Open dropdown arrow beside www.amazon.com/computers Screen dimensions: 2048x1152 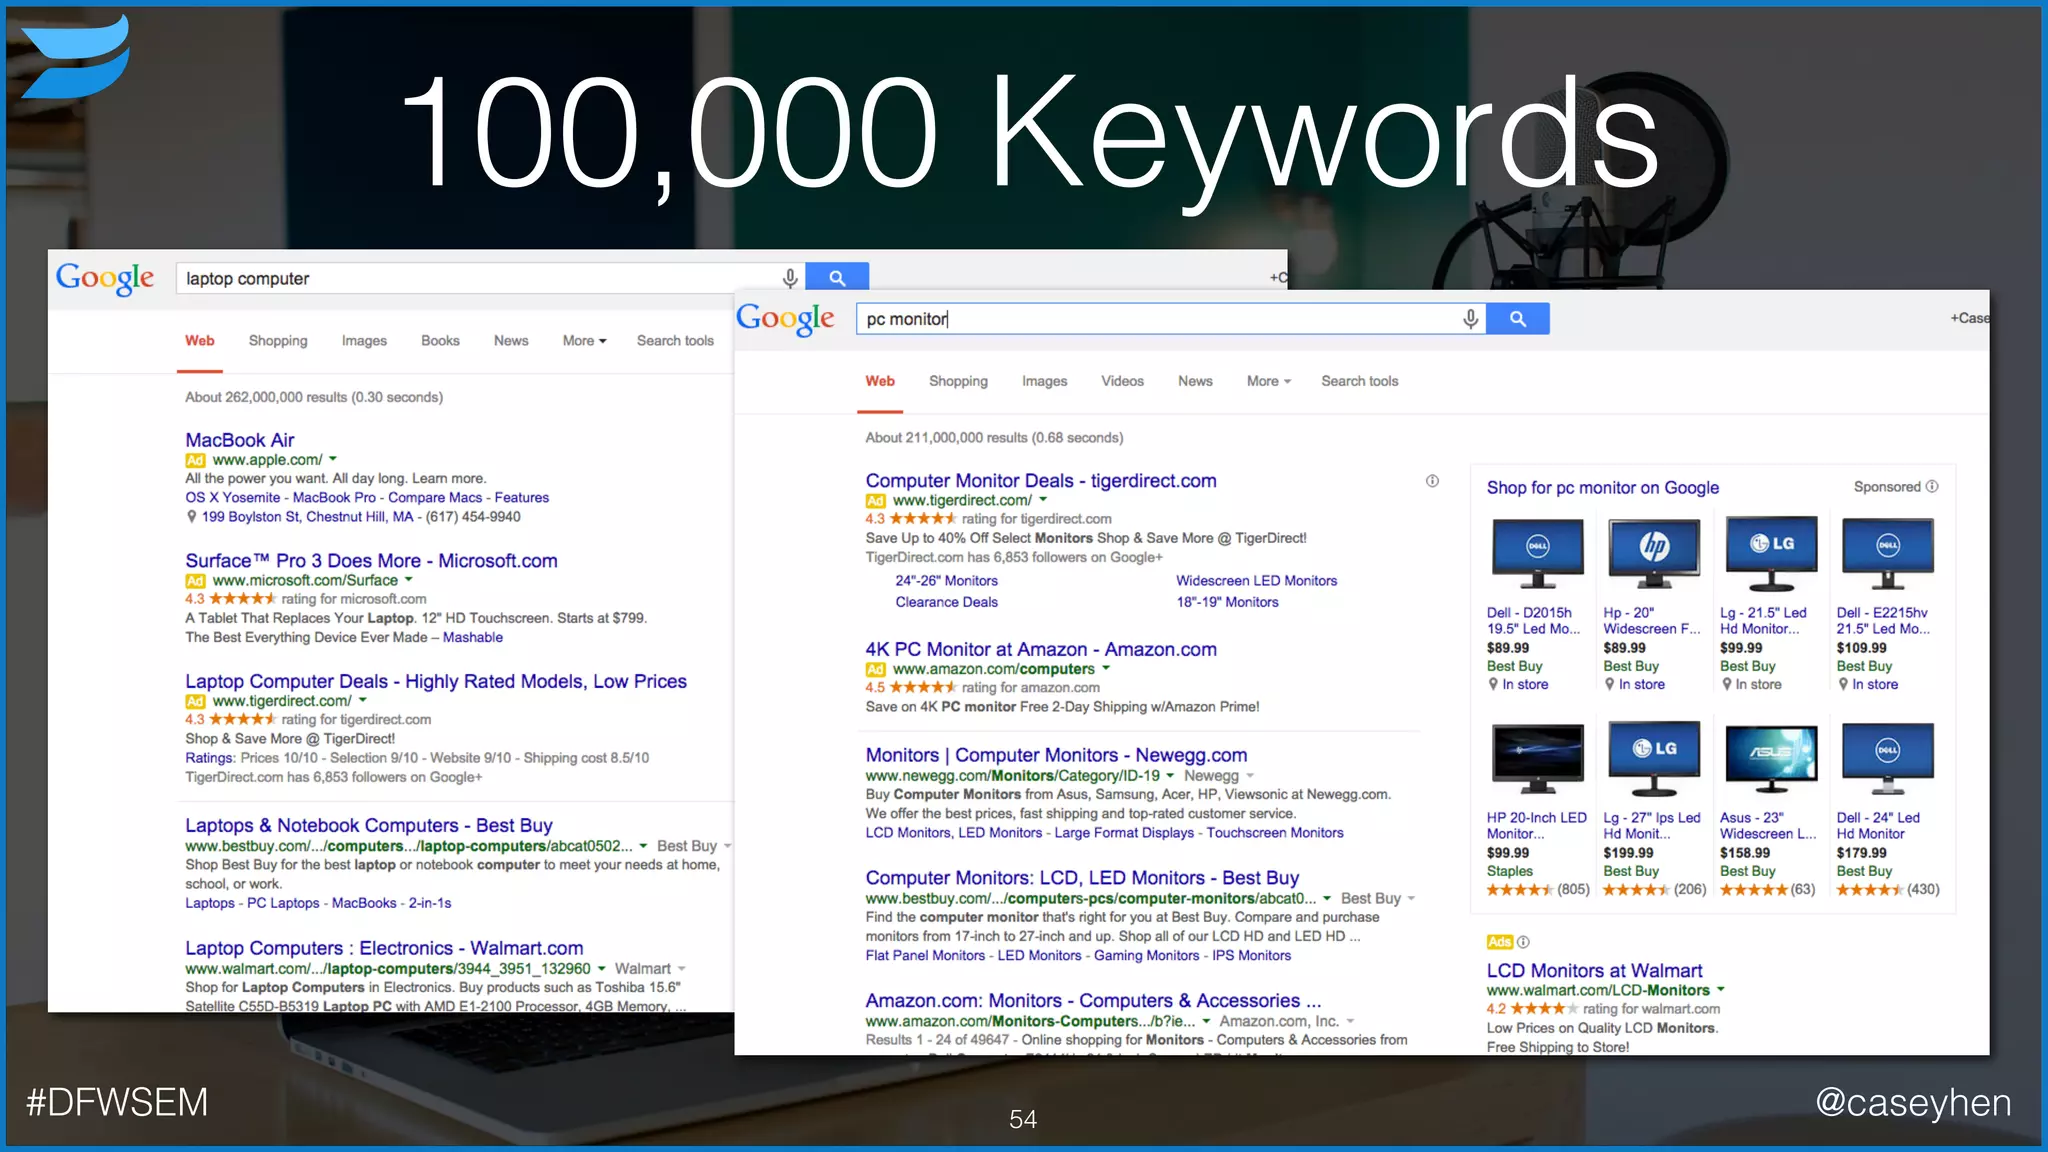[1106, 669]
